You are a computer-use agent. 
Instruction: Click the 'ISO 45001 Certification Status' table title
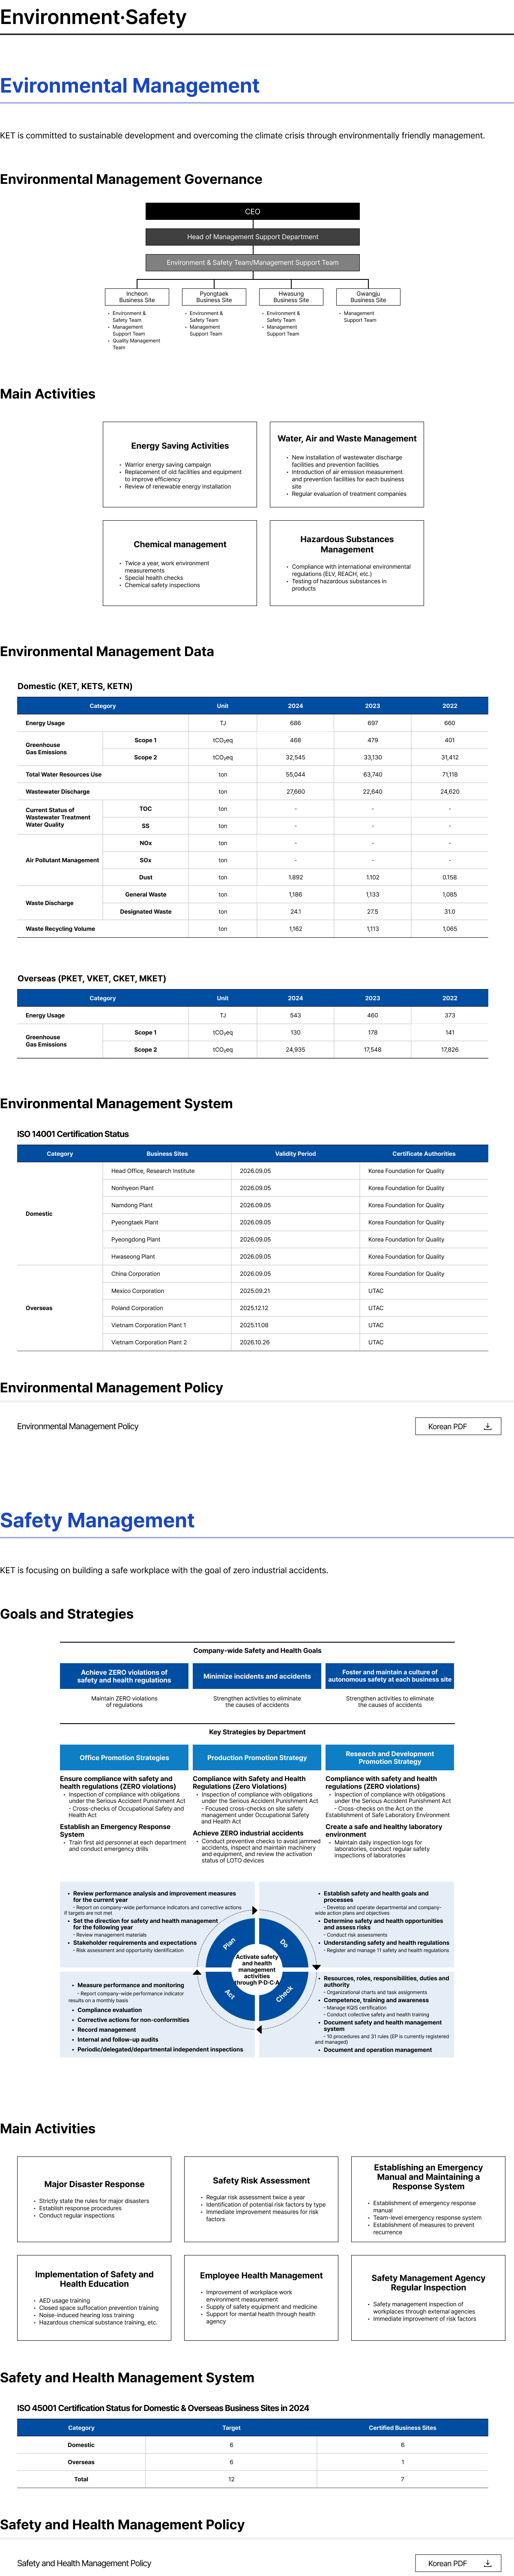pyautogui.click(x=163, y=2408)
